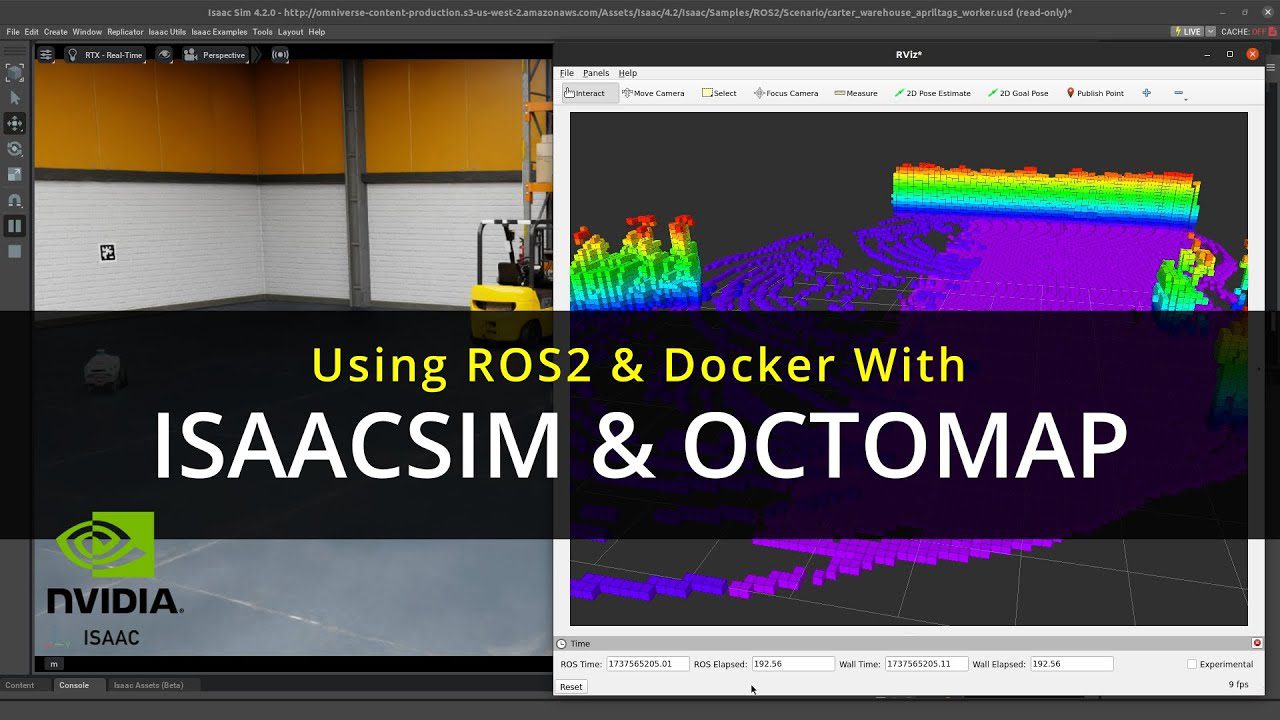Open the Tools menu

(262, 32)
